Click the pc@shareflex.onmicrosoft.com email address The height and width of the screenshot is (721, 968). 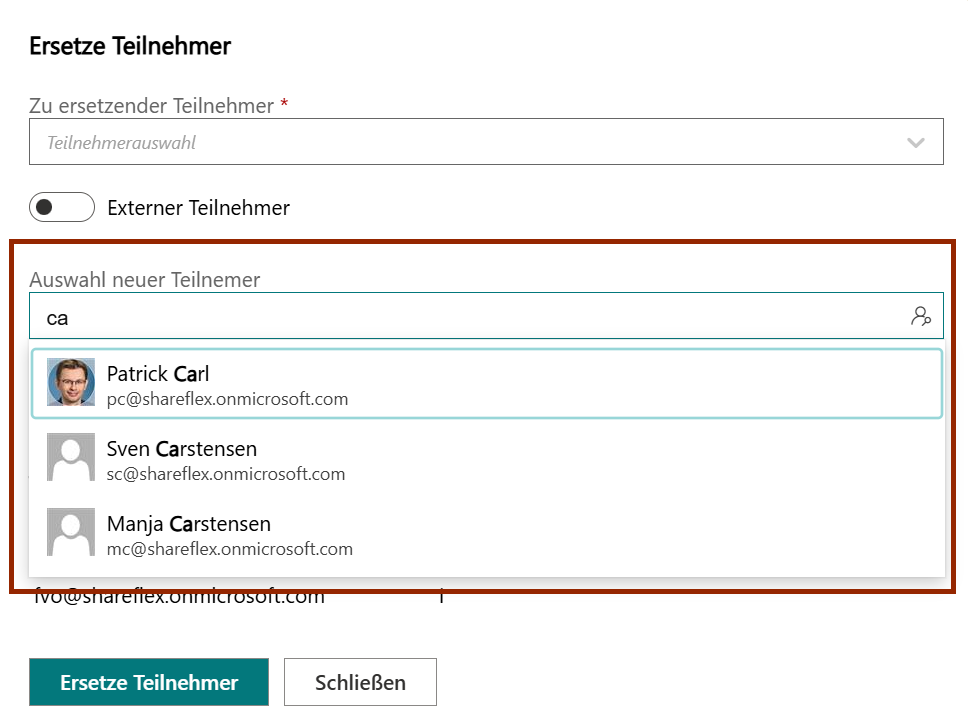point(227,399)
